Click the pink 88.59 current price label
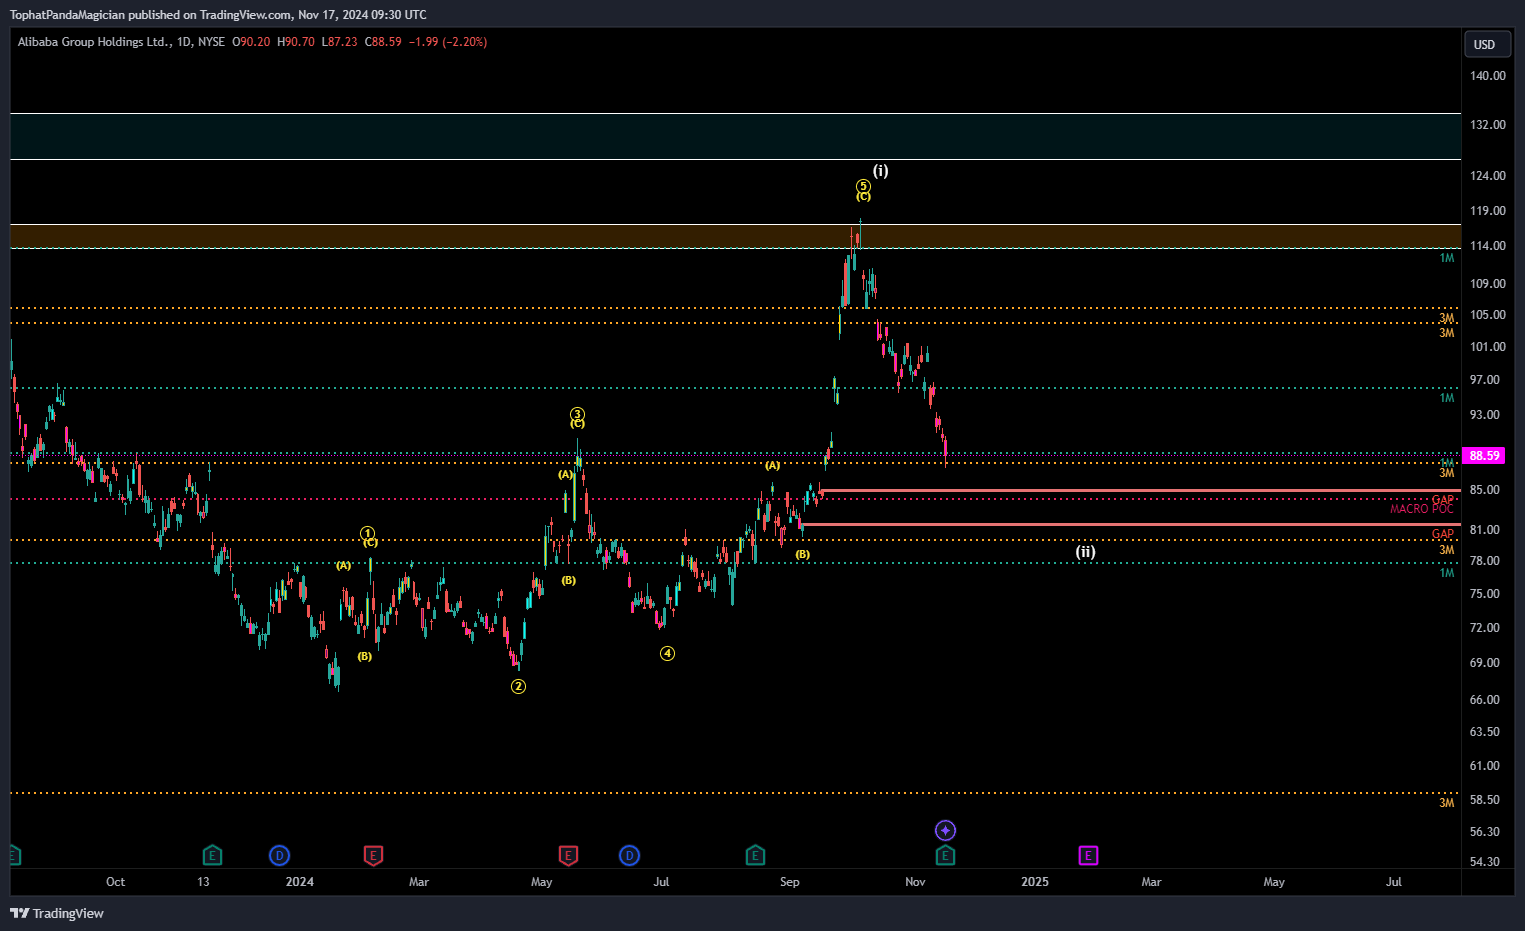 pos(1484,455)
